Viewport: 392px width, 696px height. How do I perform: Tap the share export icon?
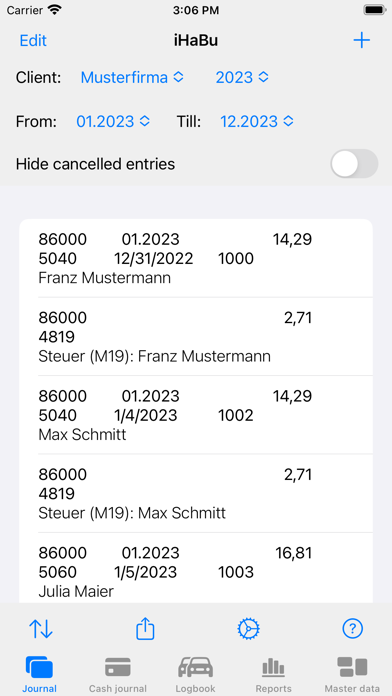coord(145,629)
